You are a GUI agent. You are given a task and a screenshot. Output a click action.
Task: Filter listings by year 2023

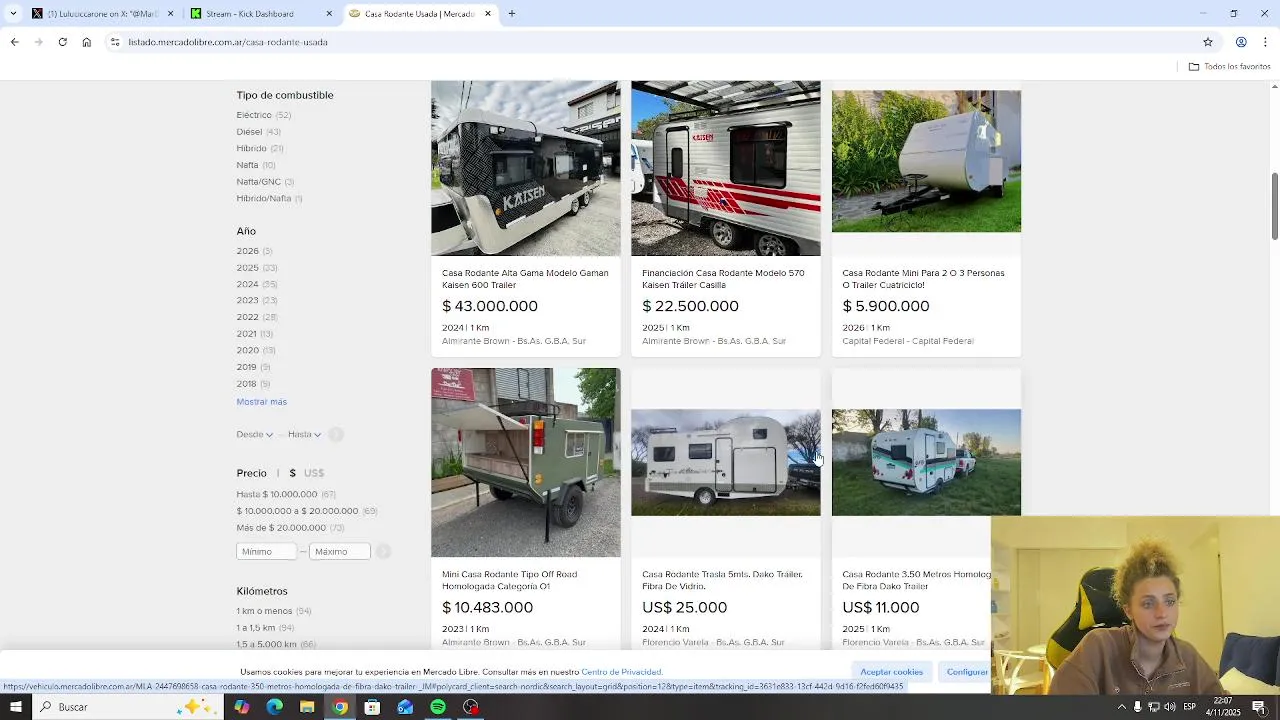pyautogui.click(x=256, y=300)
